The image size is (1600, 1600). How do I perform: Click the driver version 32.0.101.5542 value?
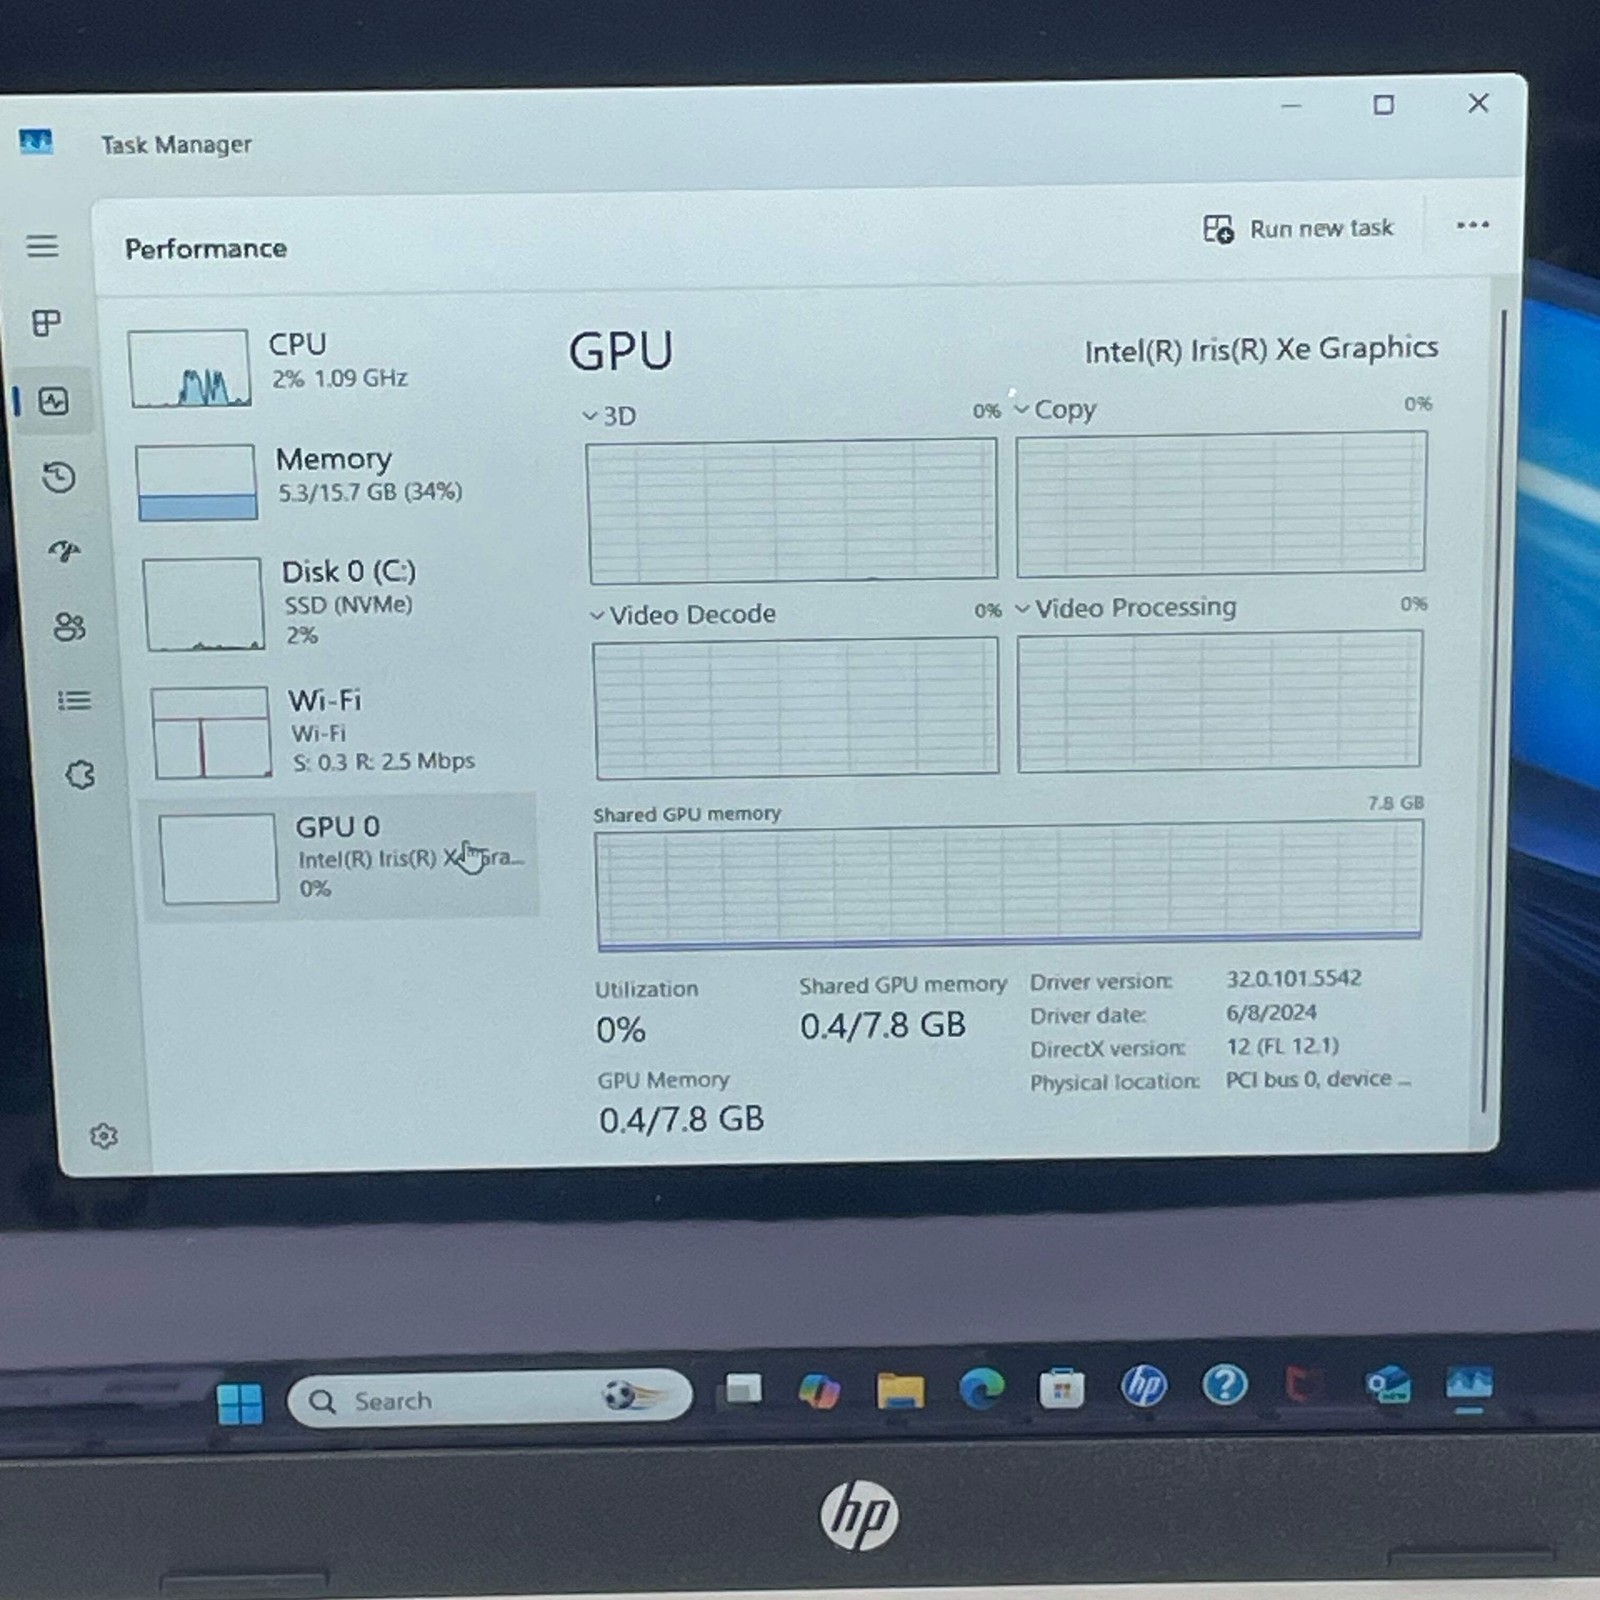1294,978
